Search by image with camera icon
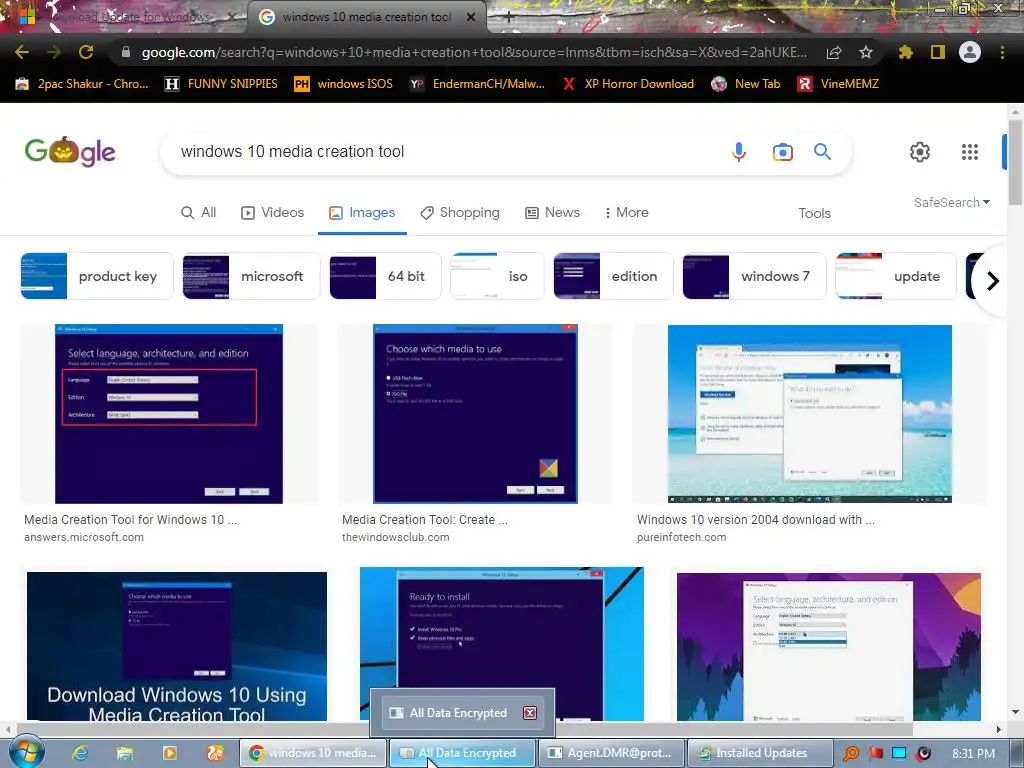The height and width of the screenshot is (768, 1024). [782, 152]
